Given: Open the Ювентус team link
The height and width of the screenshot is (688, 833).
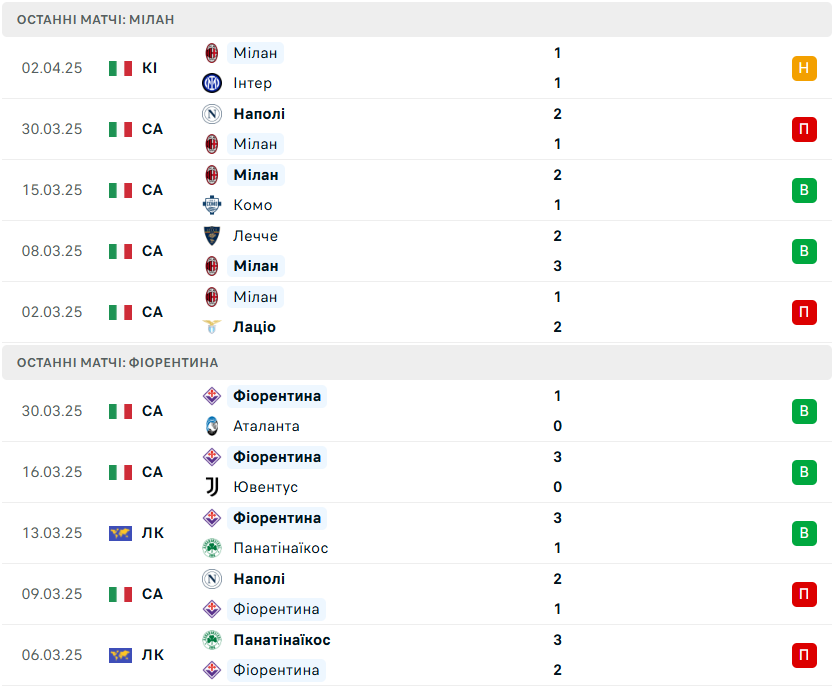Looking at the screenshot, I should [266, 487].
